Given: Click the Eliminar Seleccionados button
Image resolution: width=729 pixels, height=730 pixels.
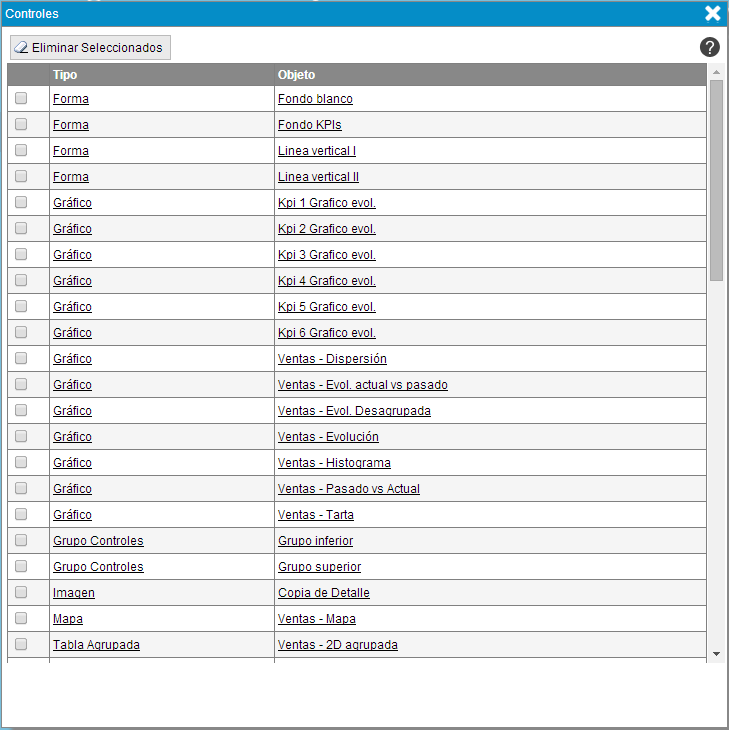Looking at the screenshot, I should click(90, 48).
